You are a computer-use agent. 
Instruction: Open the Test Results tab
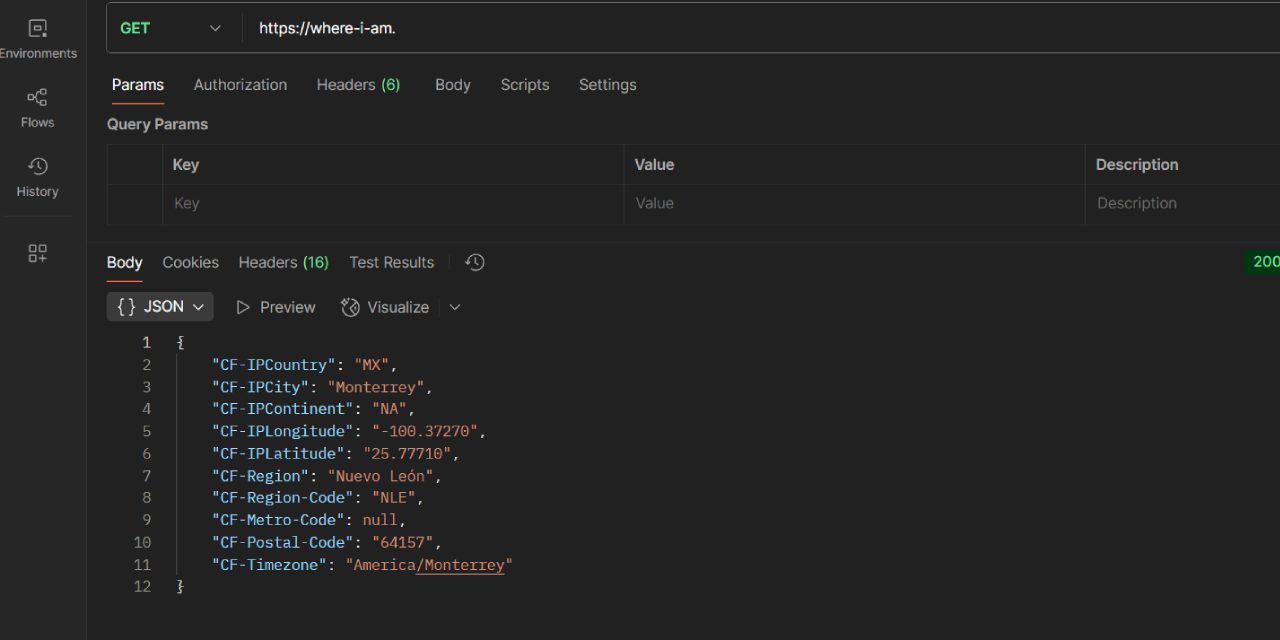click(x=392, y=262)
